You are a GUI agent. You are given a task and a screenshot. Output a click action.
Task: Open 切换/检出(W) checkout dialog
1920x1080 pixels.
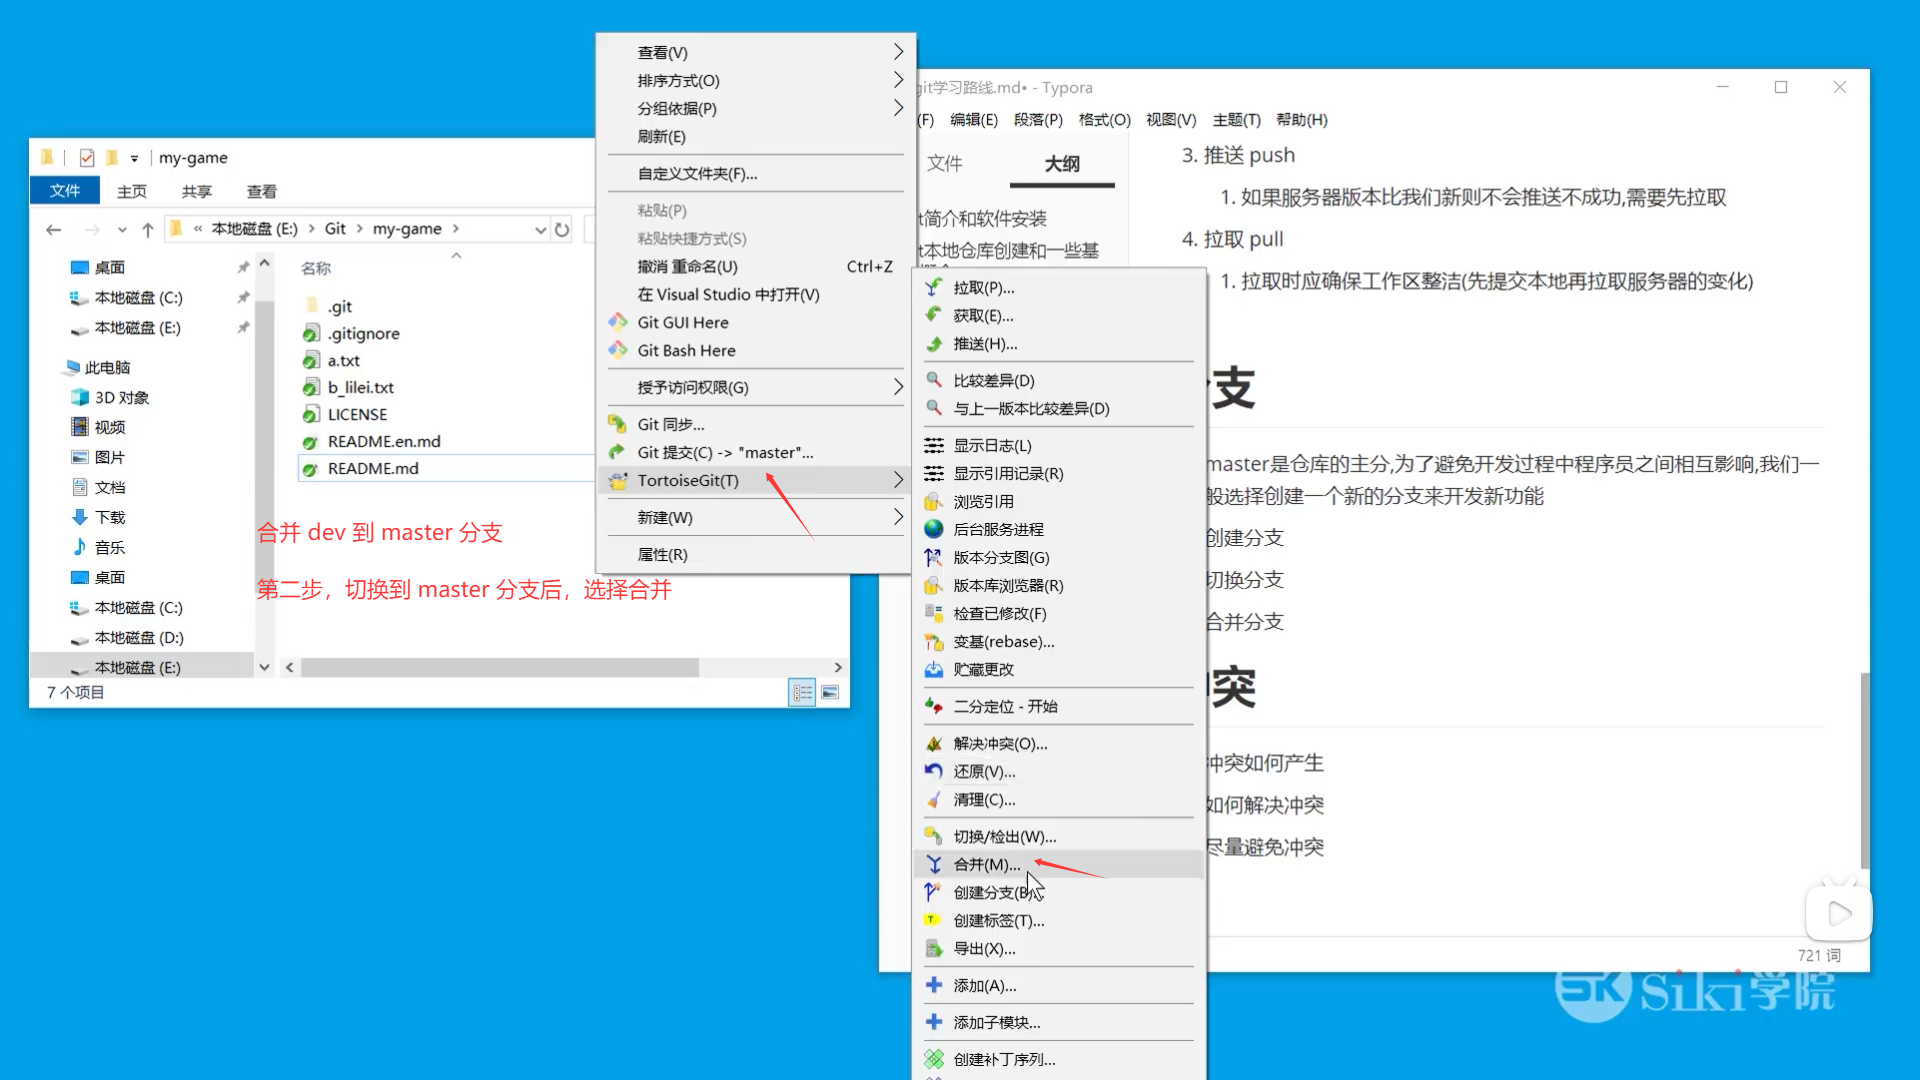click(x=1003, y=836)
